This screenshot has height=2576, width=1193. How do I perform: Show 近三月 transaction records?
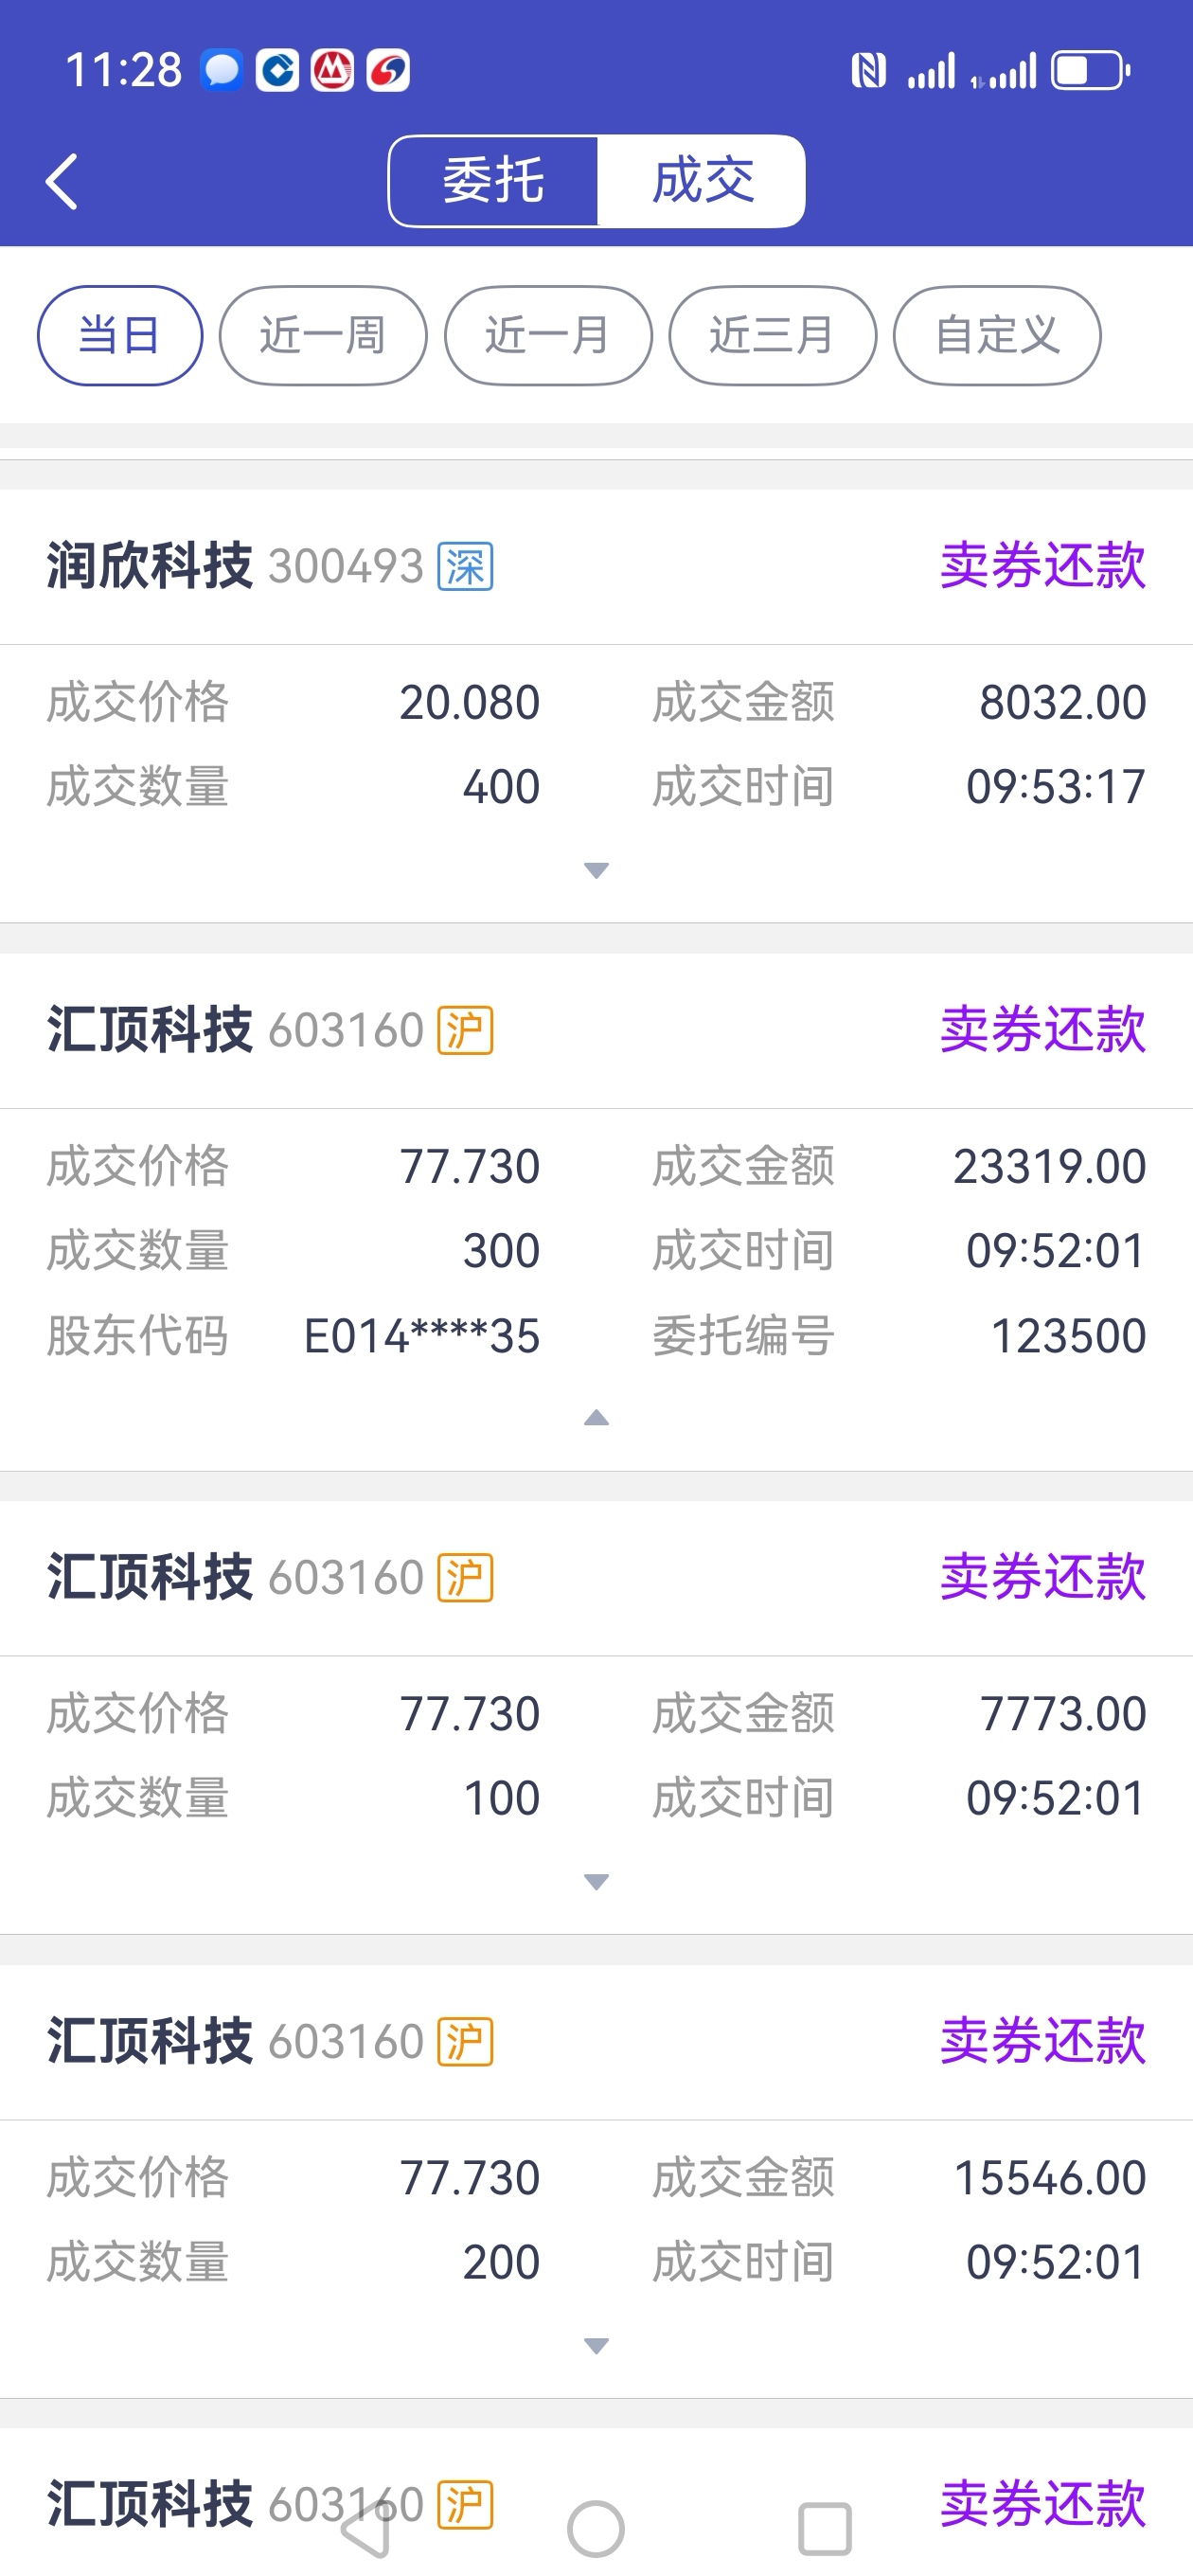[x=772, y=336]
